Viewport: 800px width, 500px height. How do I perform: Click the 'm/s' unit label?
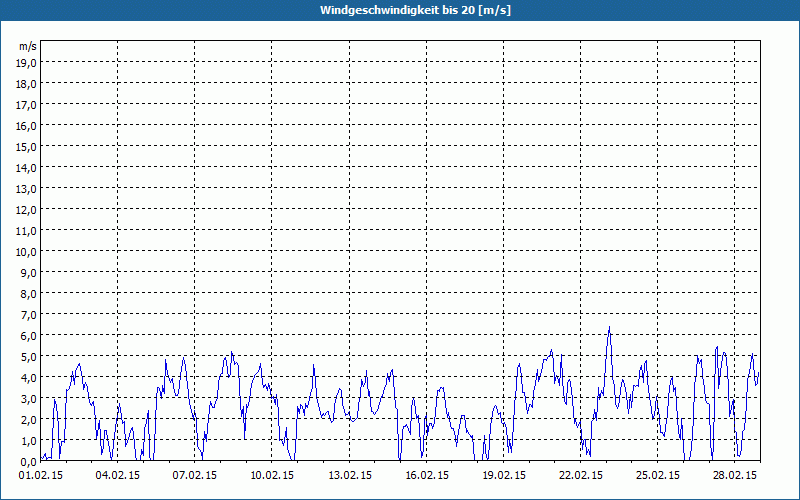[x=28, y=46]
